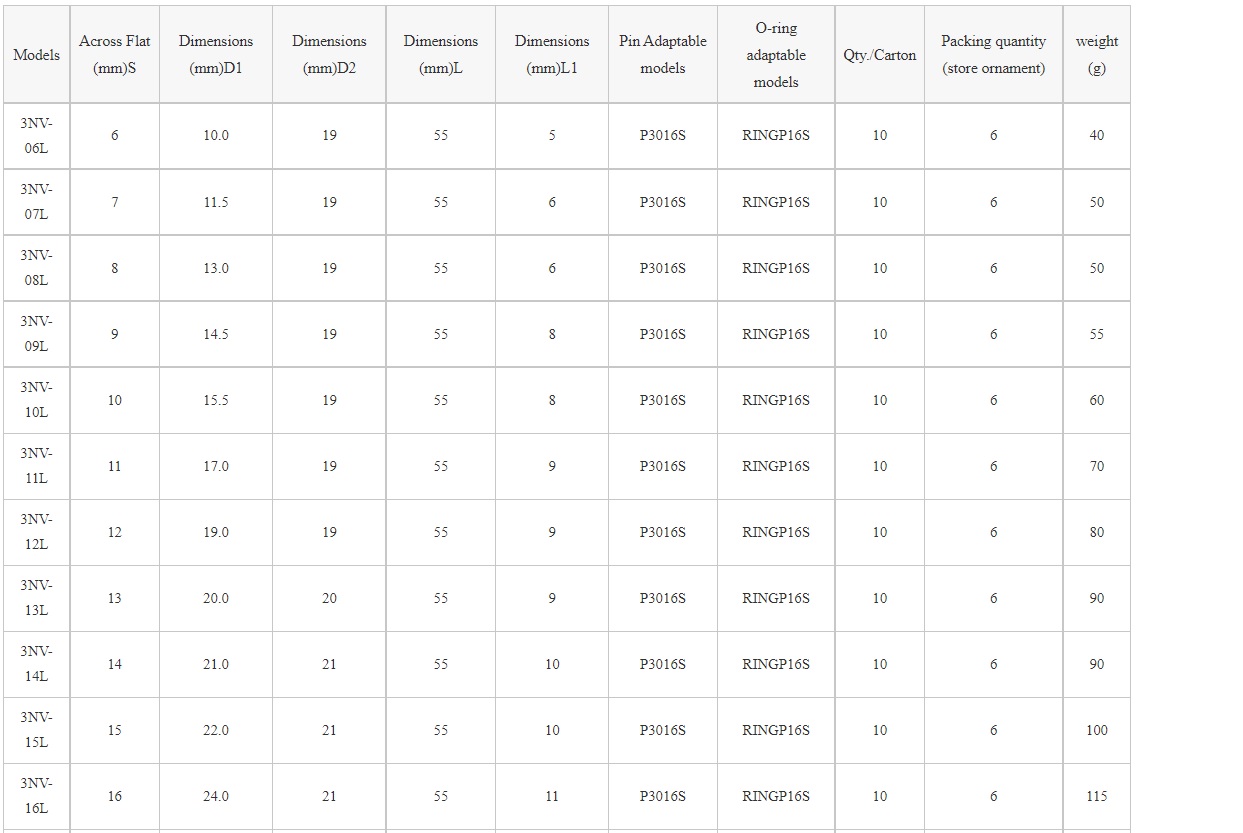Select model cell 3NV-09L
Screen dimensions: 1243x833
36,334
